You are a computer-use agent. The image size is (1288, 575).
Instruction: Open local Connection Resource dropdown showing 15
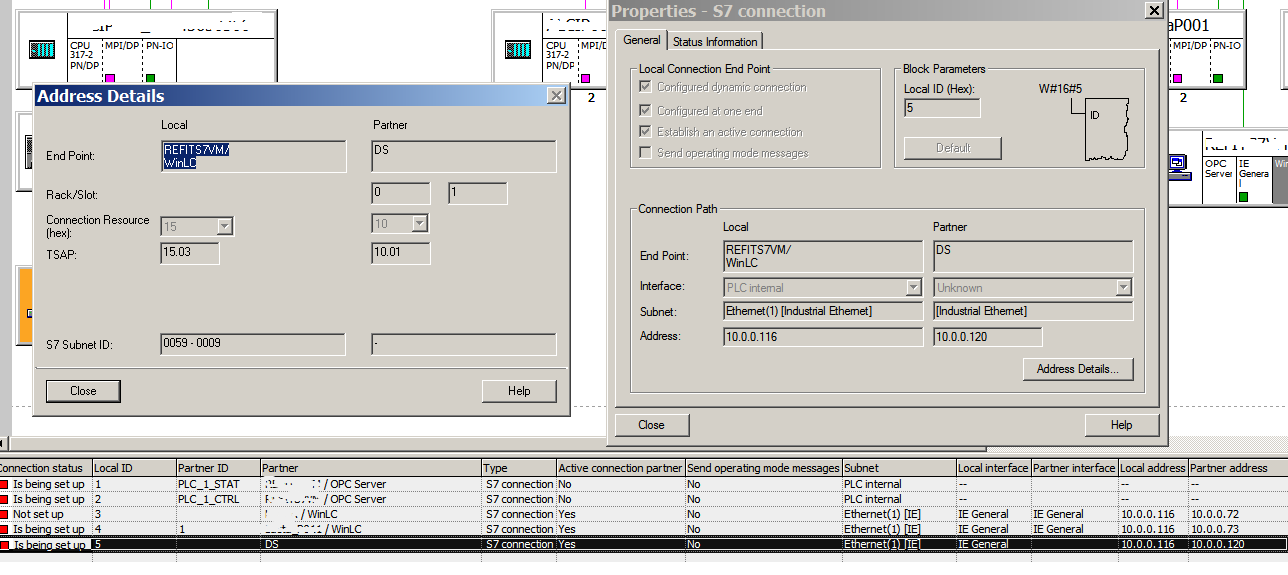click(224, 225)
